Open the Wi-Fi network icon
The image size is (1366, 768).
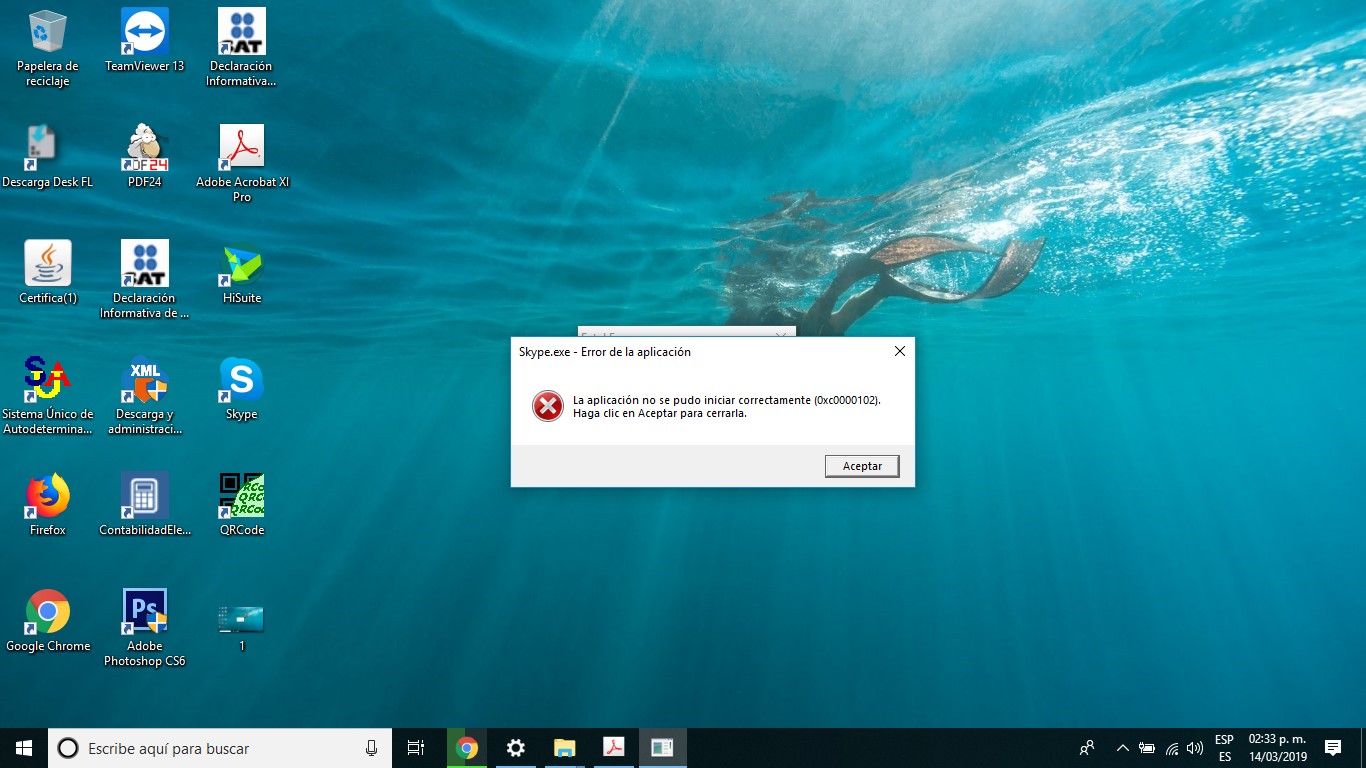1171,748
